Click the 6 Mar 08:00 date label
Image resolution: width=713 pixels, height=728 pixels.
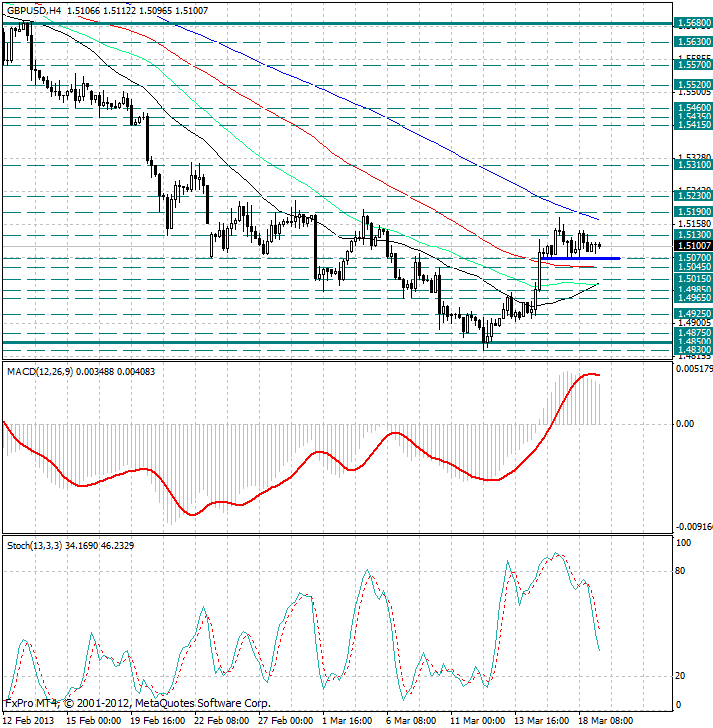coord(411,721)
